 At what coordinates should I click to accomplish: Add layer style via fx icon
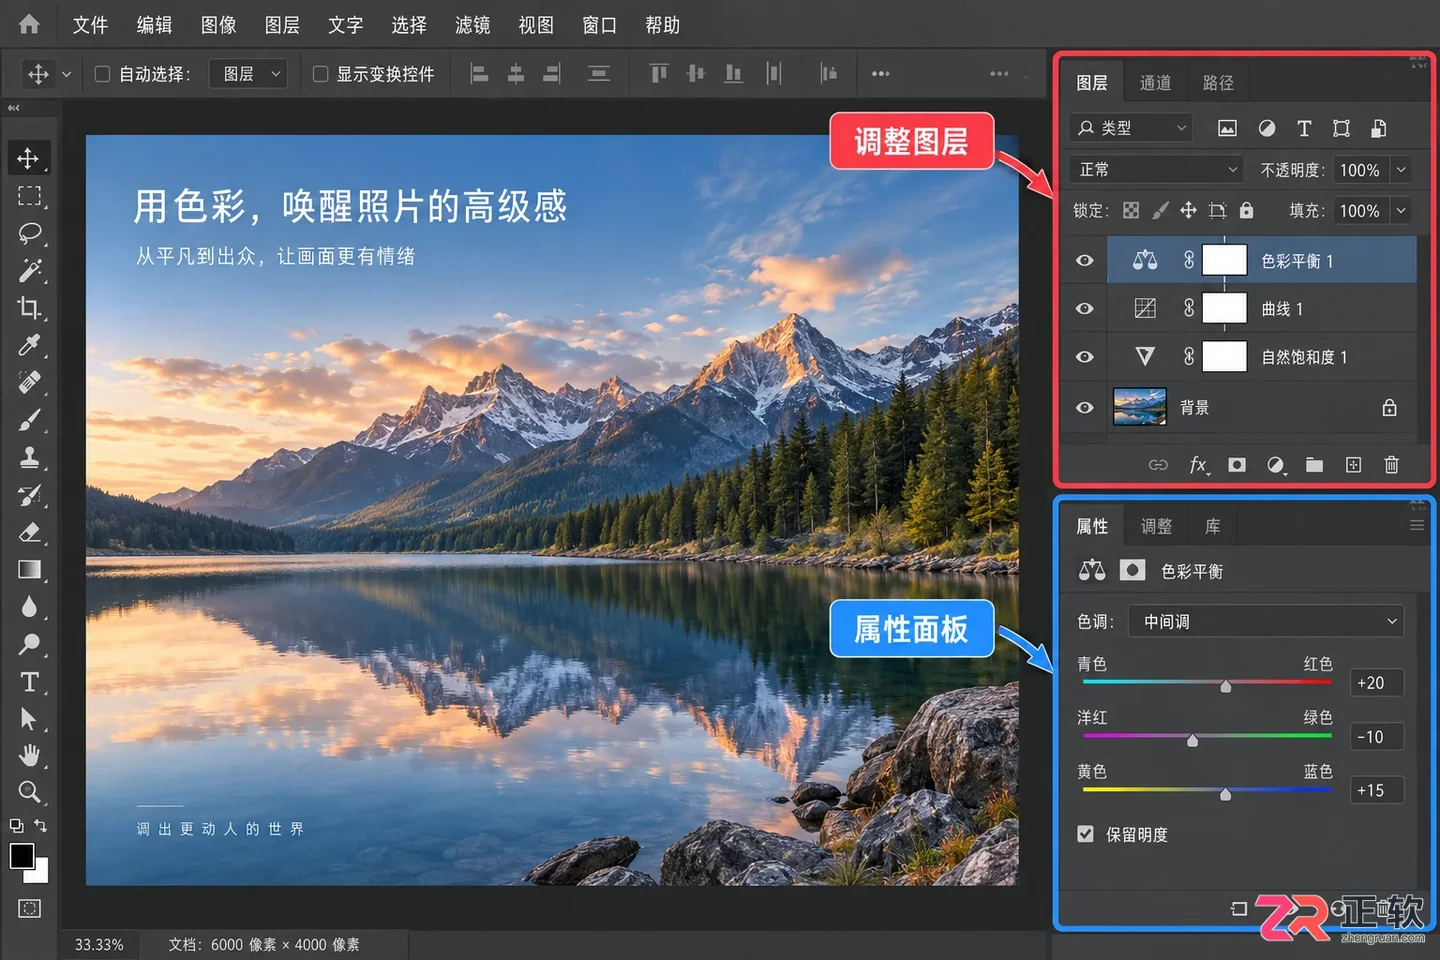[1198, 465]
